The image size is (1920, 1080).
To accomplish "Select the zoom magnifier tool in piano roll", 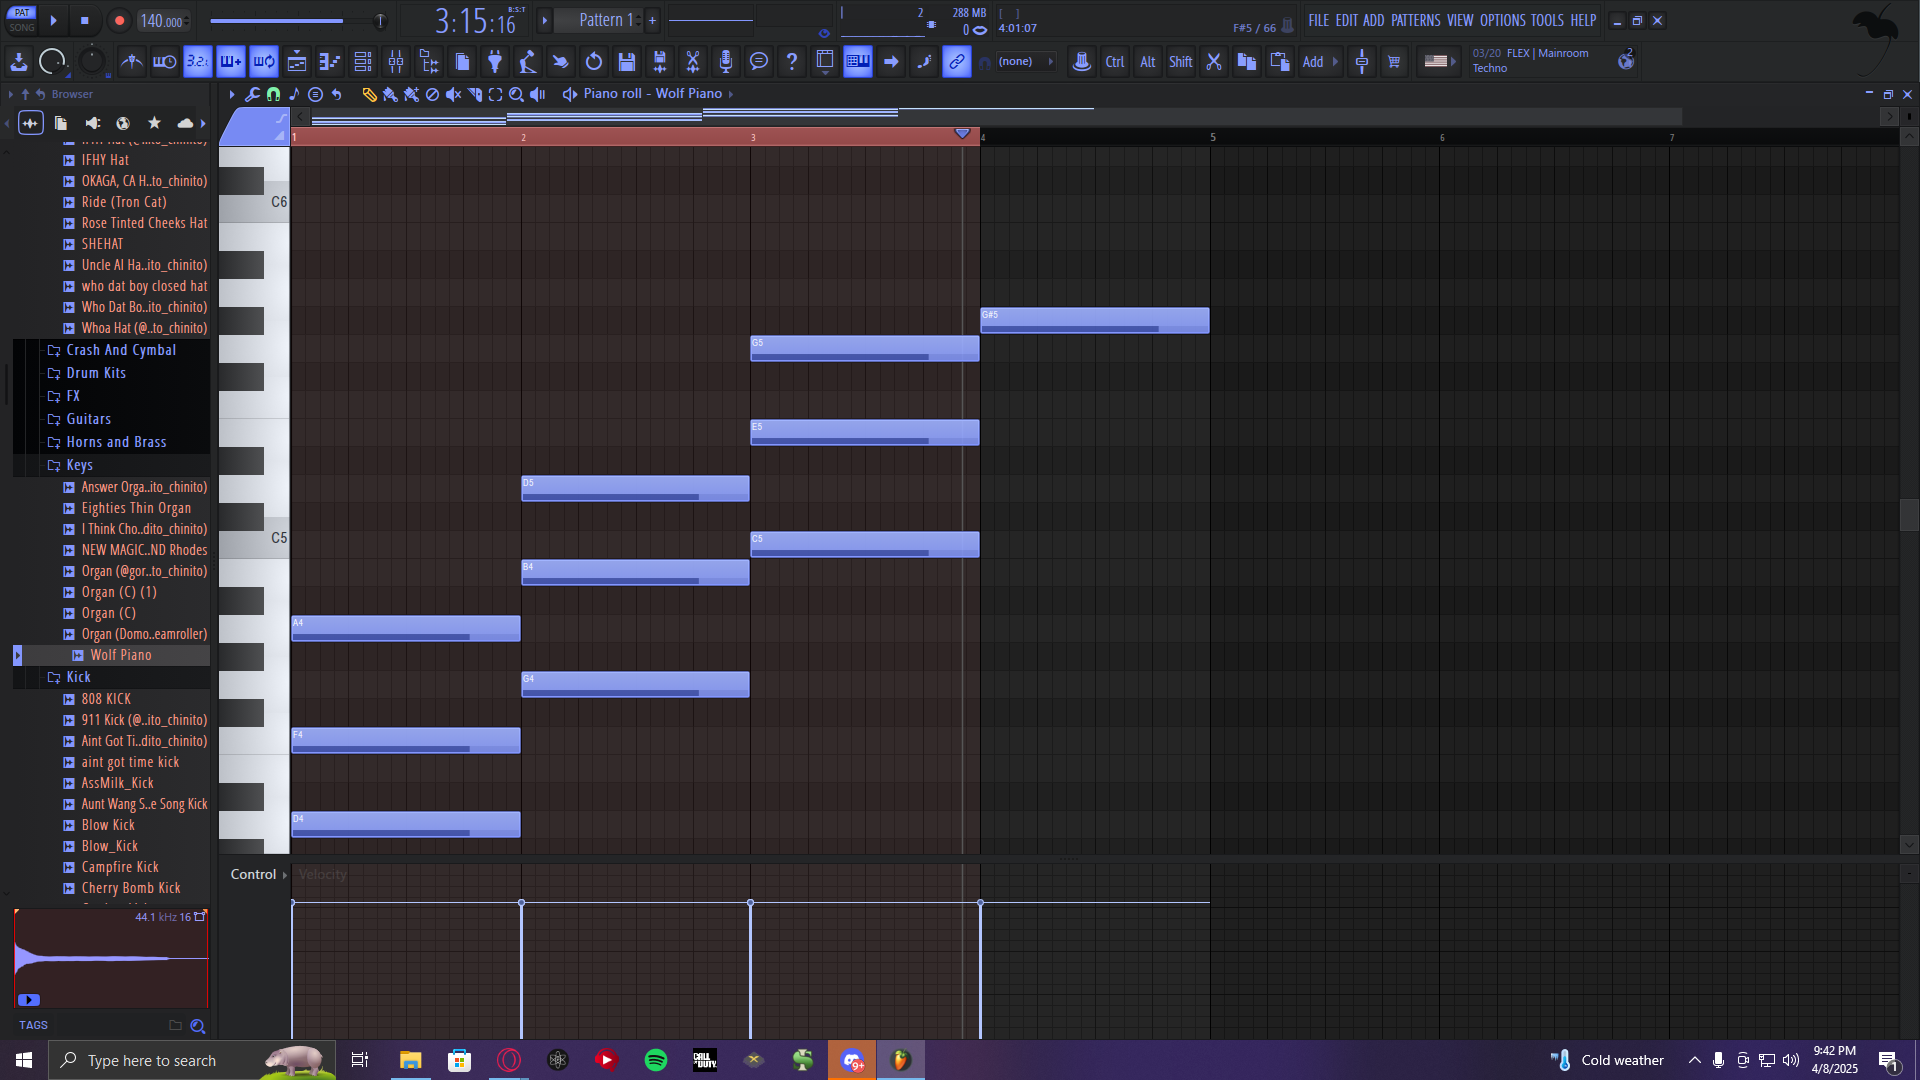I will click(516, 94).
